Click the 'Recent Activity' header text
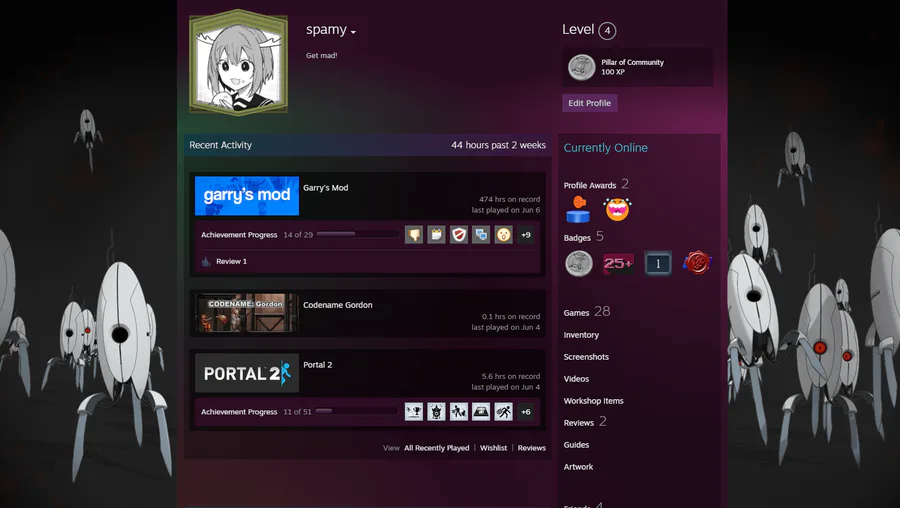The width and height of the screenshot is (900, 508). [x=220, y=145]
